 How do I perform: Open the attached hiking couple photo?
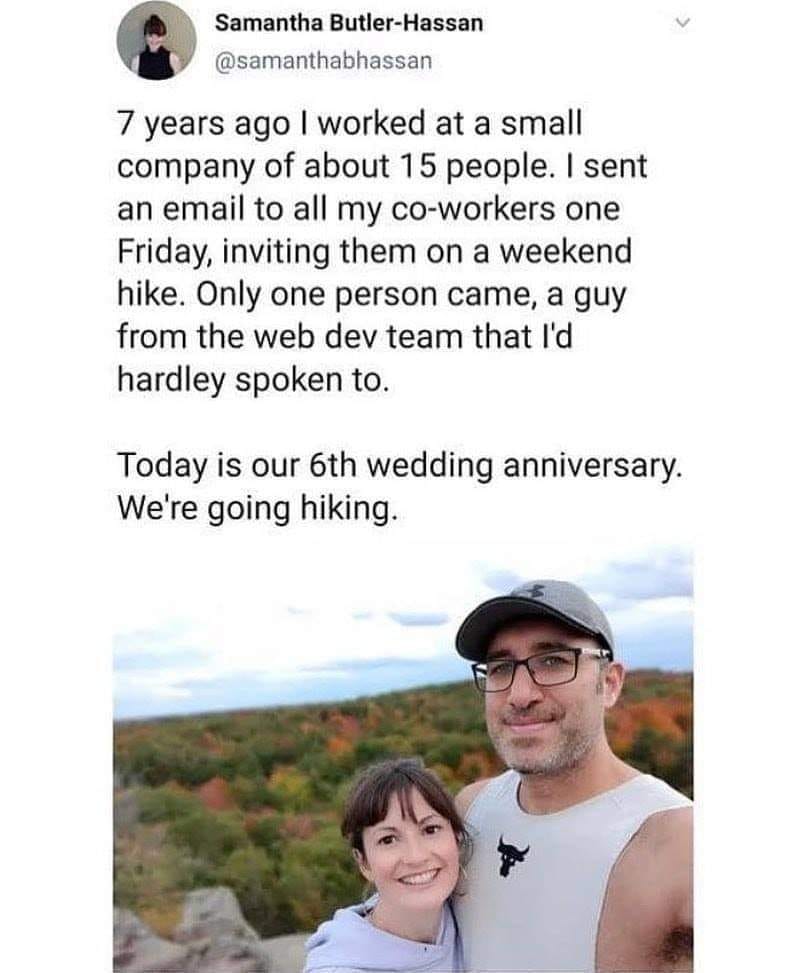403,758
